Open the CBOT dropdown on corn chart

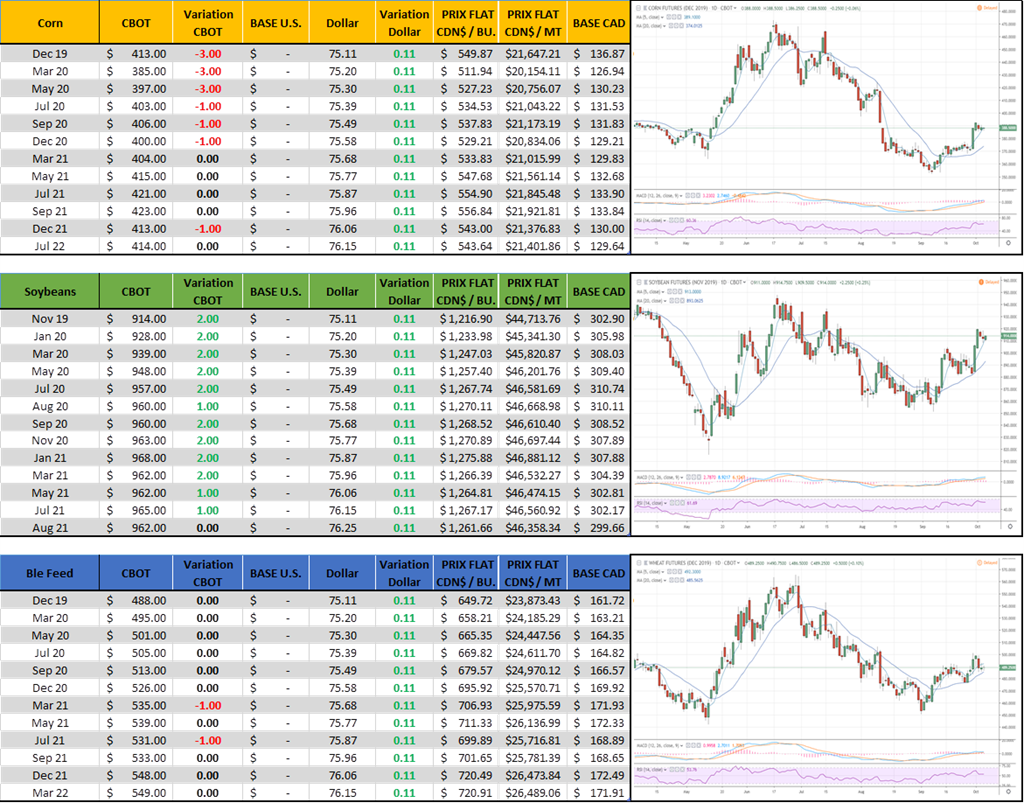728,5
